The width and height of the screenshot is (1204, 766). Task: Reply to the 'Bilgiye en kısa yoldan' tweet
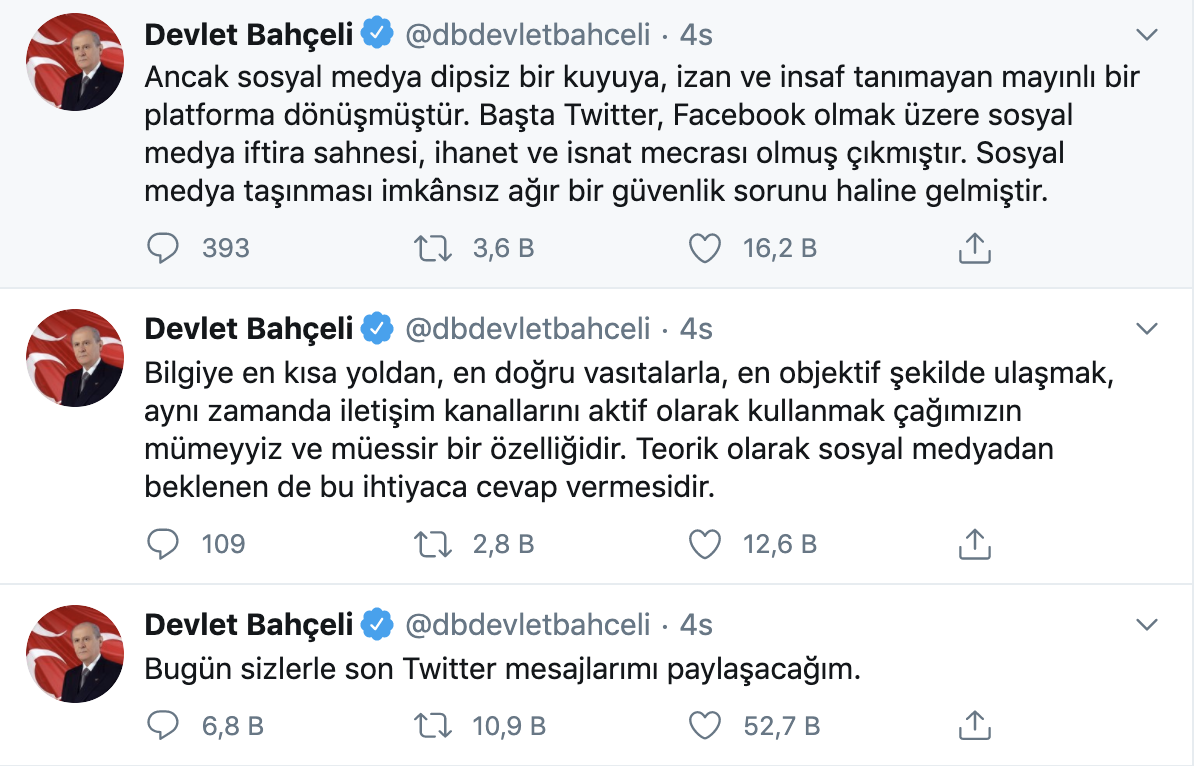pyautogui.click(x=163, y=544)
